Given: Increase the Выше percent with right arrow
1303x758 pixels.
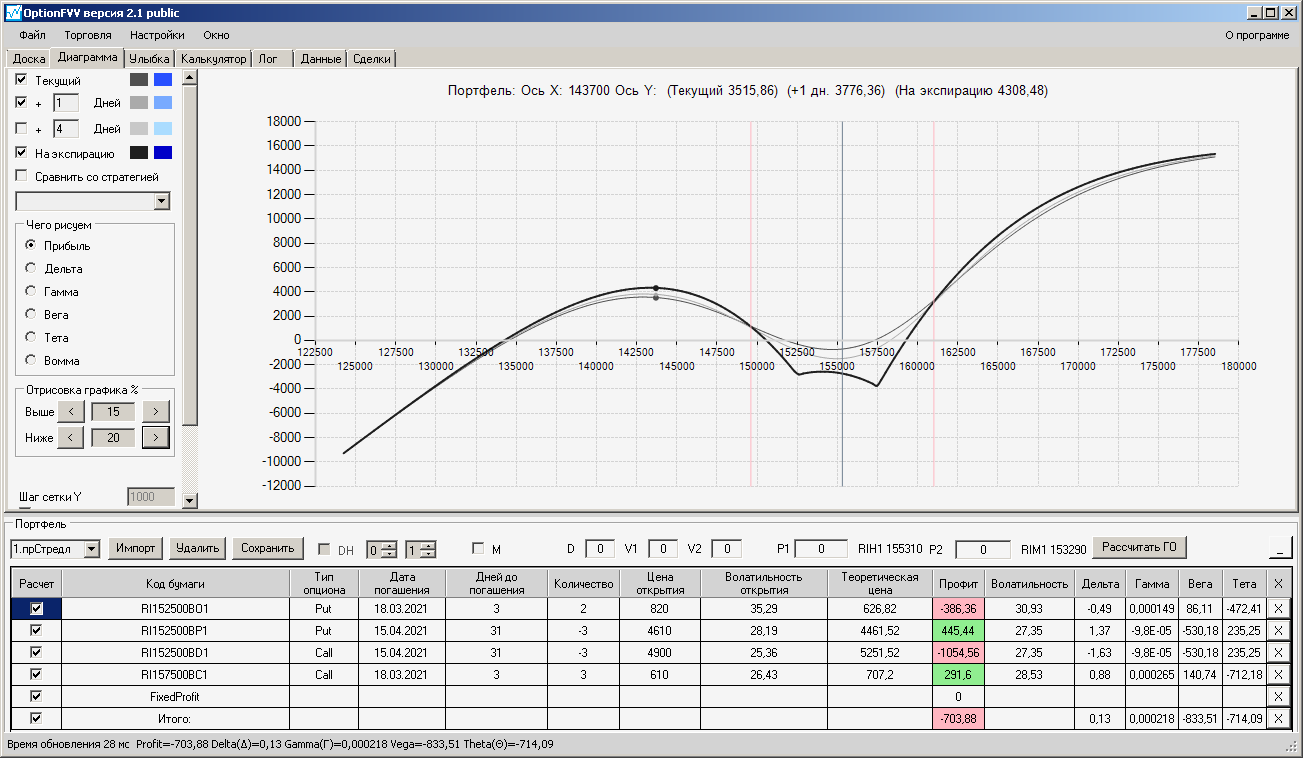Looking at the screenshot, I should (x=156, y=411).
